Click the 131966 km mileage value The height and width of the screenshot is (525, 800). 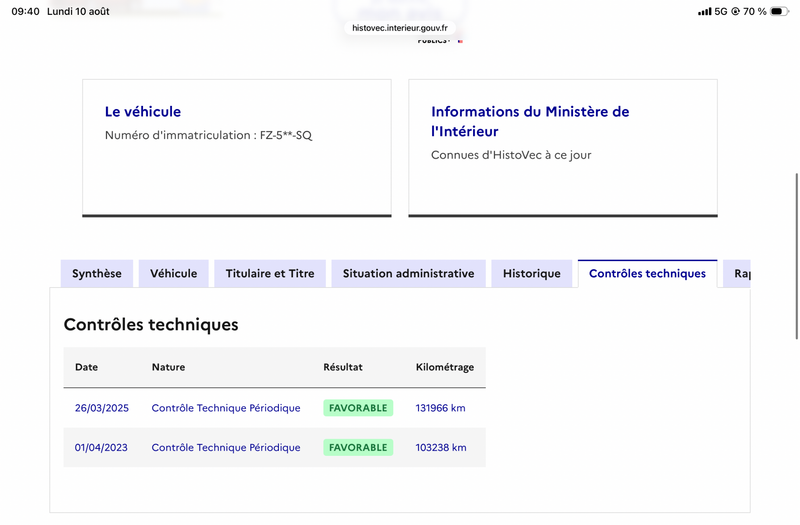point(440,408)
